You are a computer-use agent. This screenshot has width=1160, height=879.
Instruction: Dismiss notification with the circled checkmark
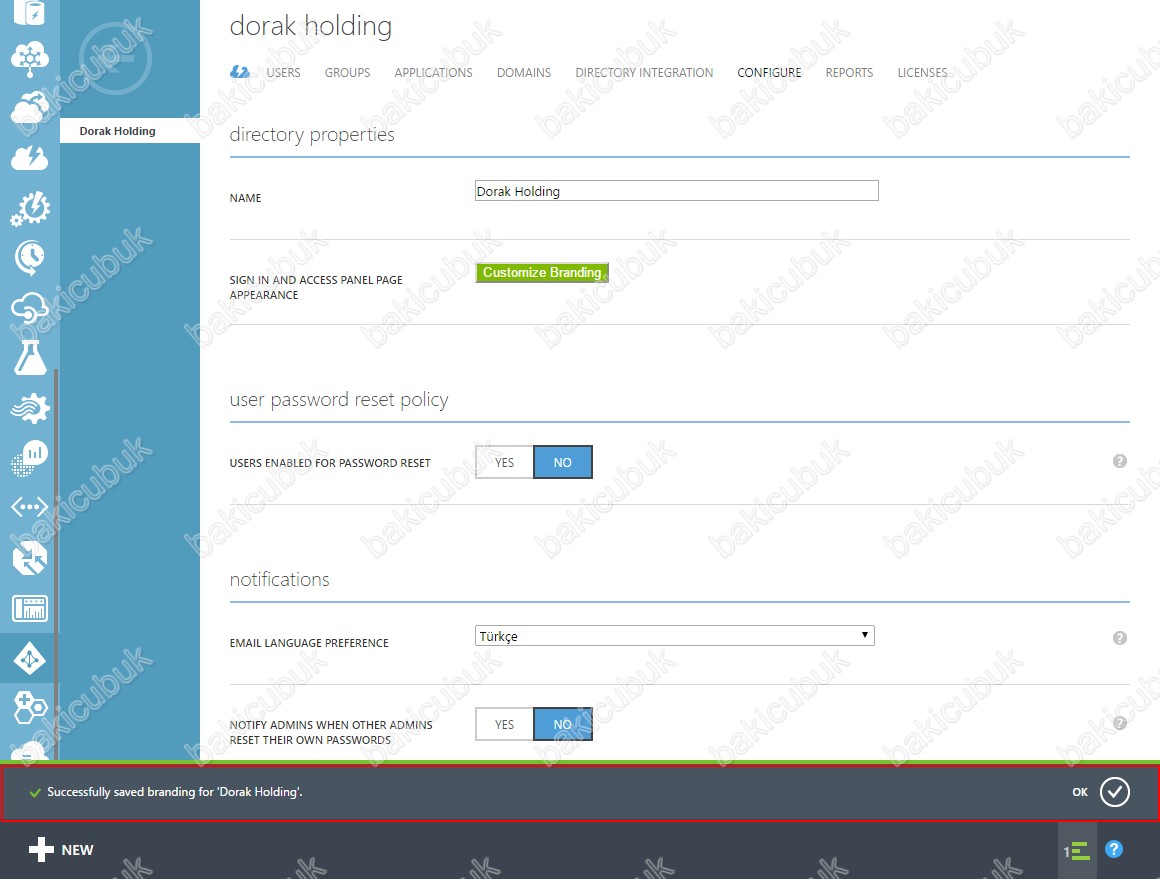click(1114, 792)
